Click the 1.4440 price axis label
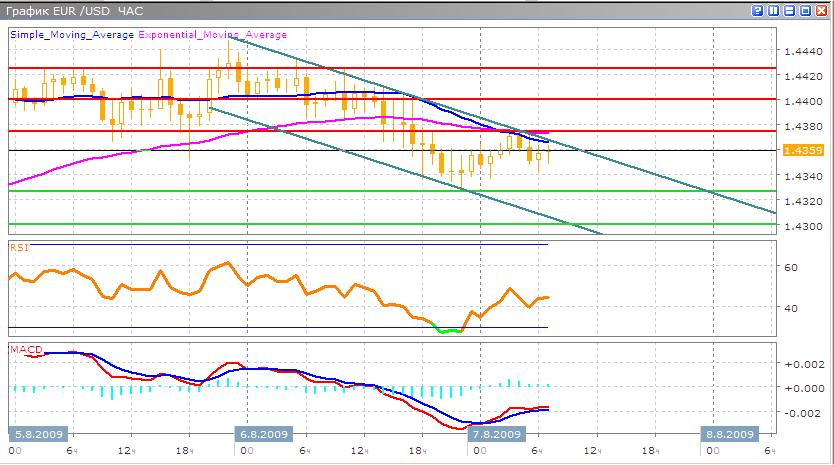The image size is (834, 466). [x=803, y=51]
